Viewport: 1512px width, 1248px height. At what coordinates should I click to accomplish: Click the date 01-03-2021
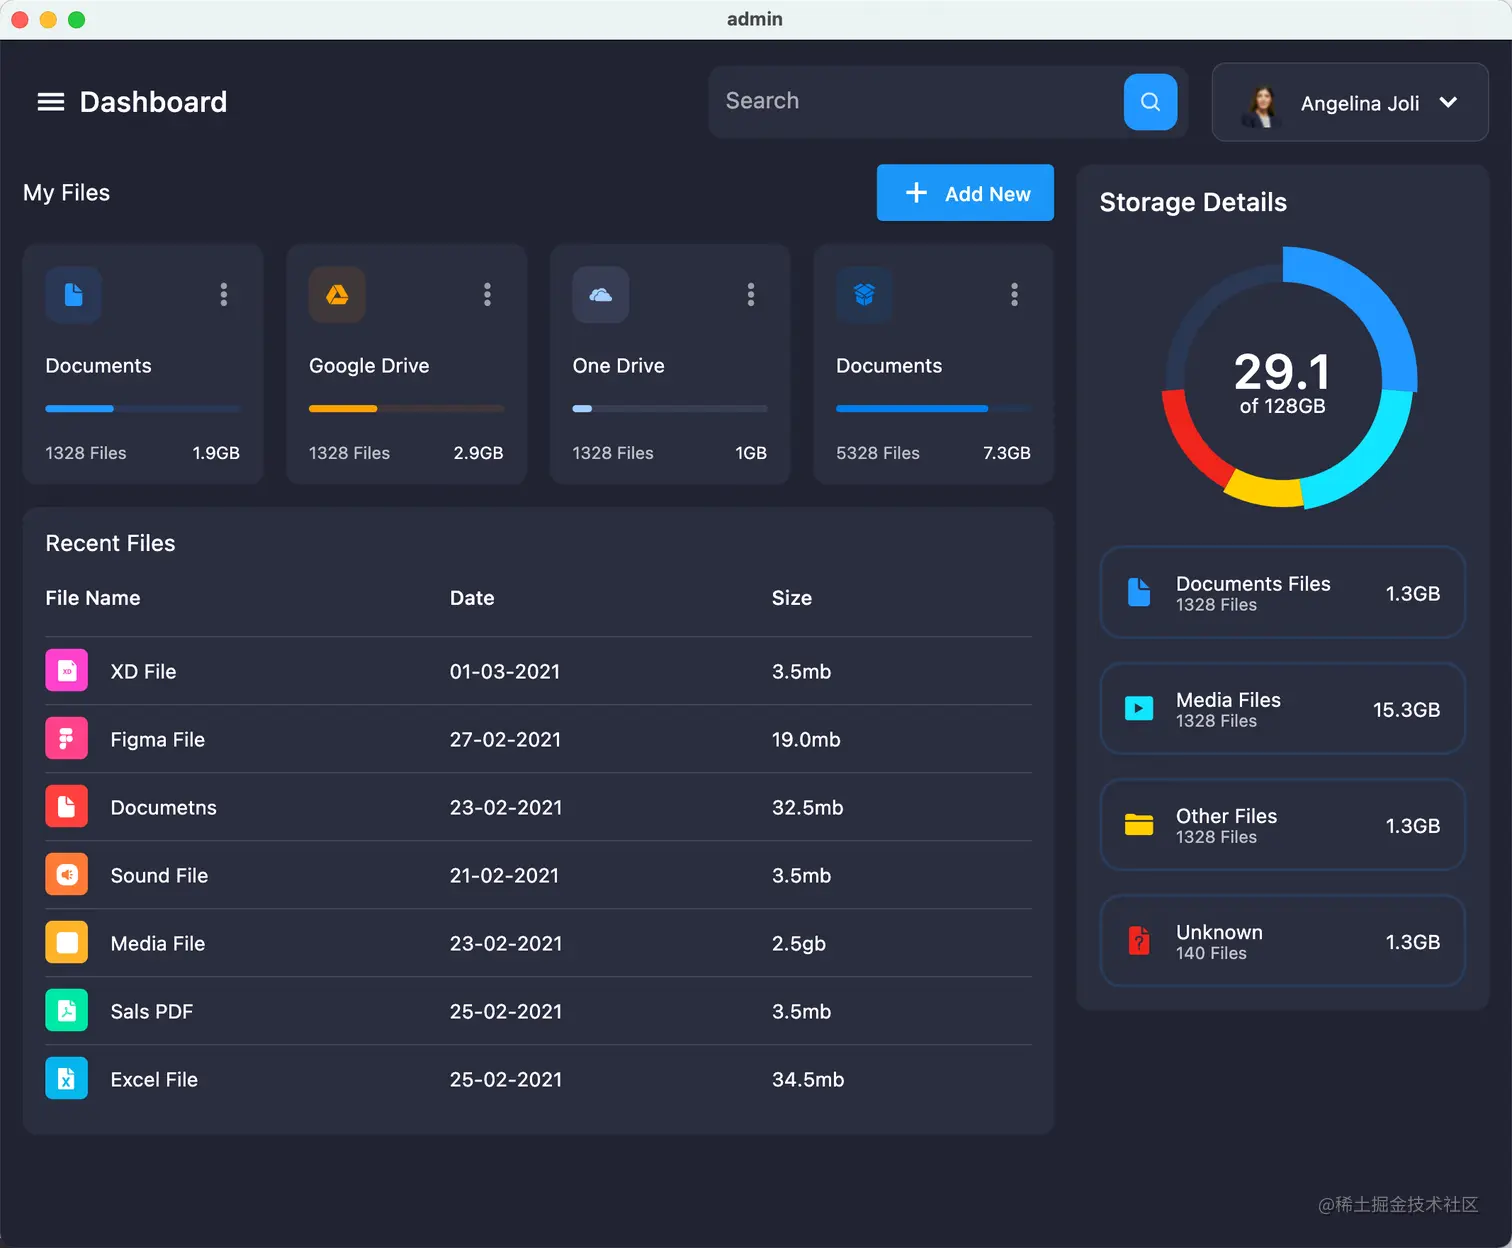coord(505,672)
